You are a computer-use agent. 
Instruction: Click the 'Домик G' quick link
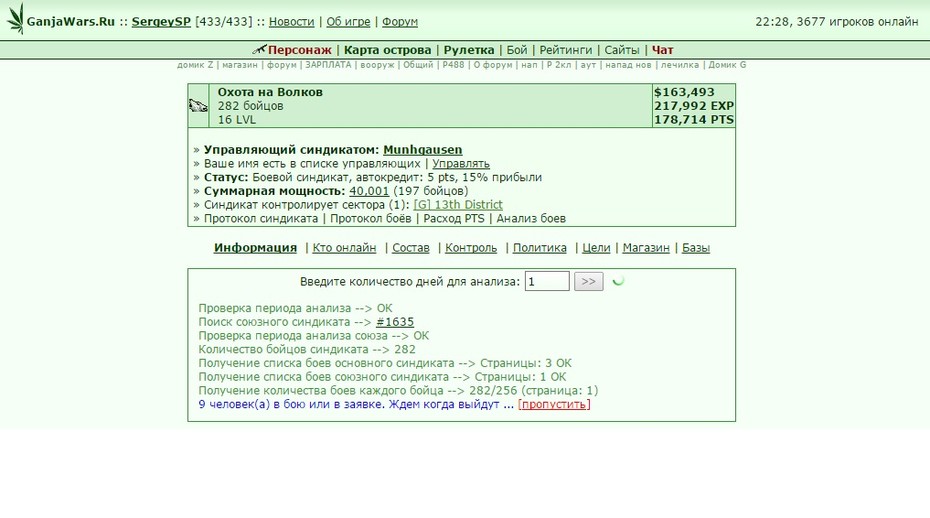point(727,65)
